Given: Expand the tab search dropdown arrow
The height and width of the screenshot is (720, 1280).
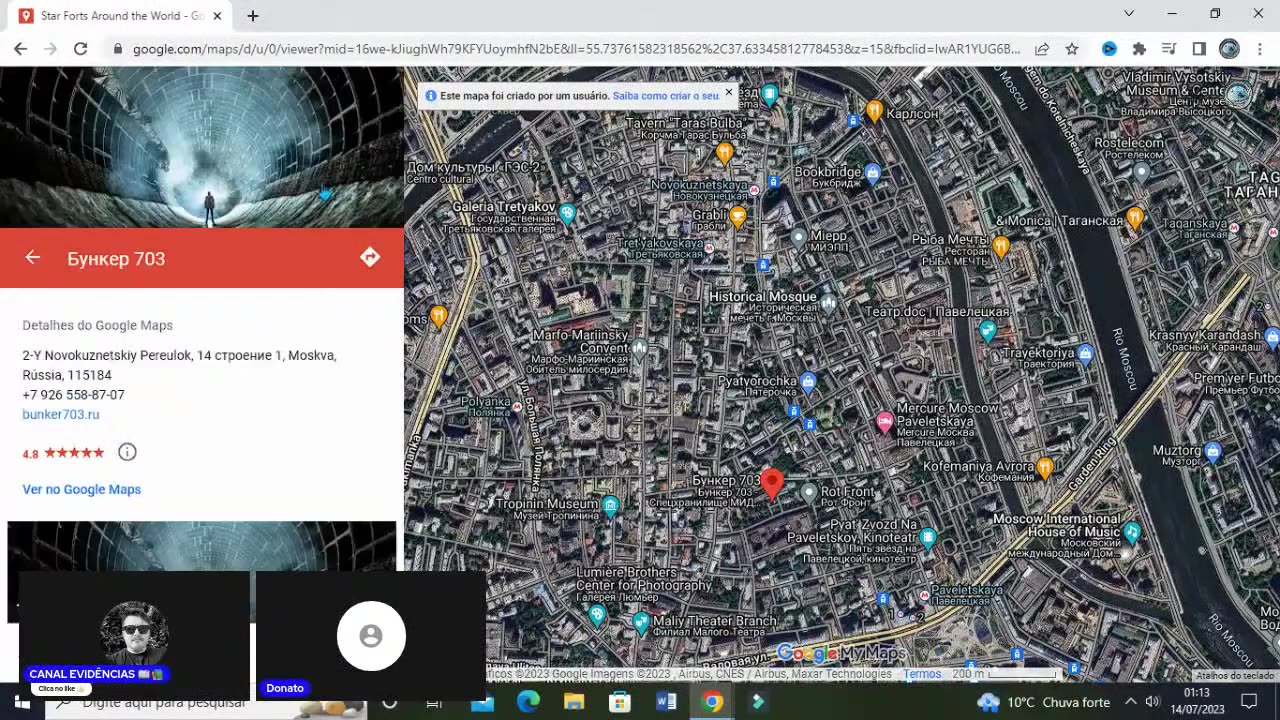Looking at the screenshot, I should [1129, 14].
